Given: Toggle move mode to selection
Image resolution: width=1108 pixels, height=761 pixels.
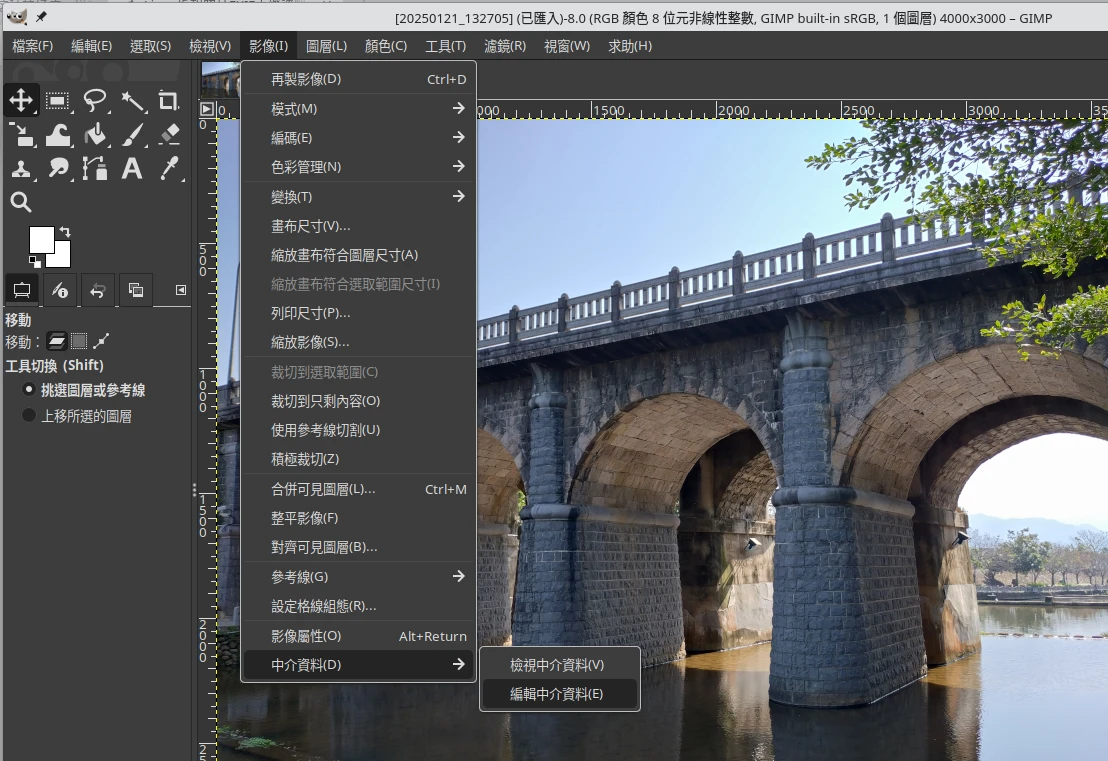Looking at the screenshot, I should pos(80,341).
